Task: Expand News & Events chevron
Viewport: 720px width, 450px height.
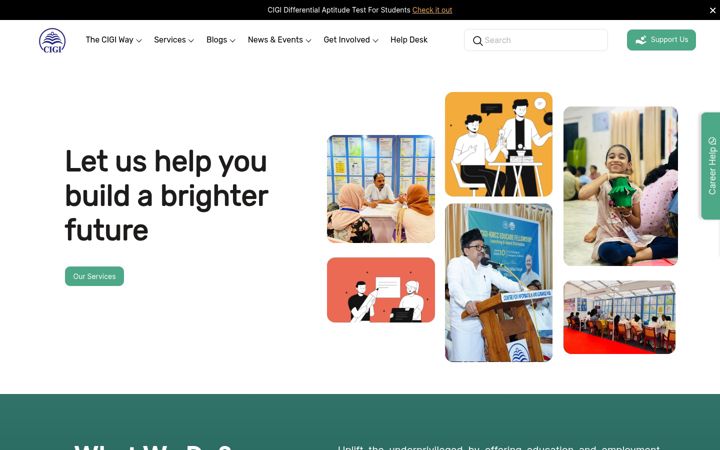Action: click(x=308, y=40)
